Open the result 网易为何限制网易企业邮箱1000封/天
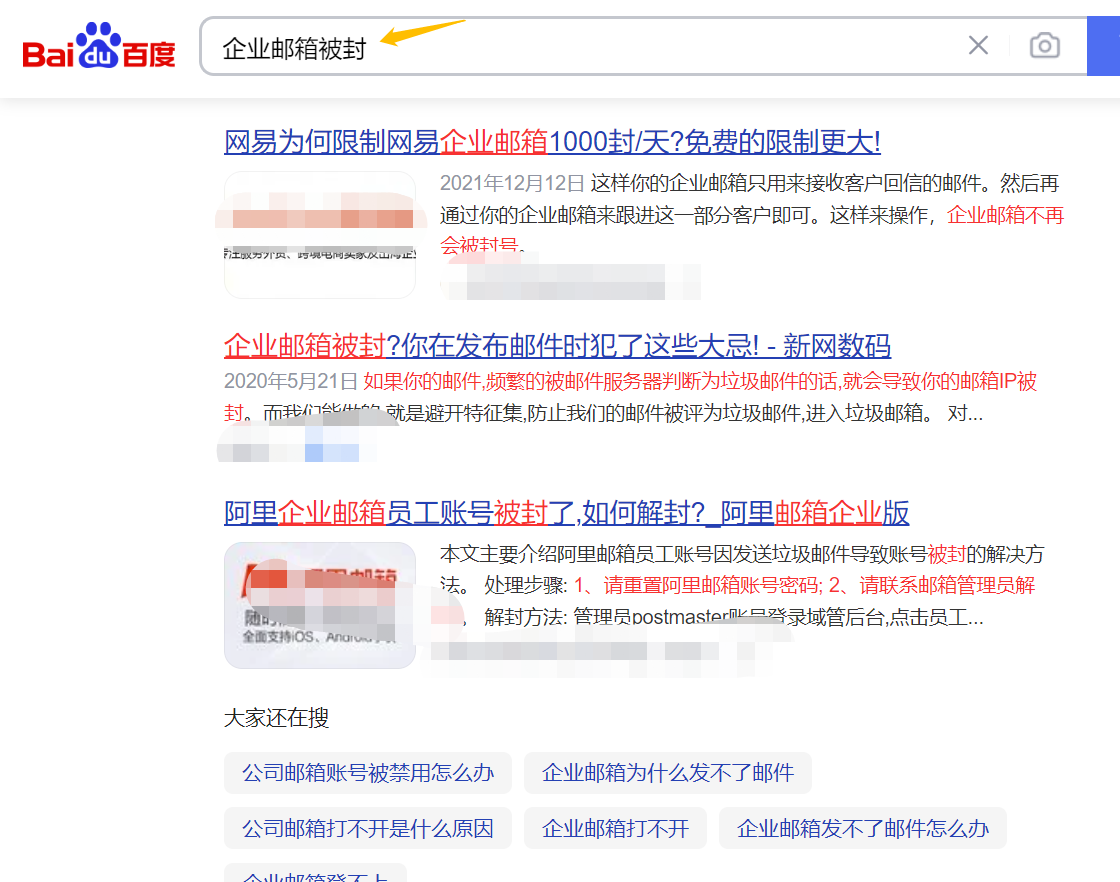This screenshot has width=1120, height=882. pyautogui.click(x=552, y=141)
